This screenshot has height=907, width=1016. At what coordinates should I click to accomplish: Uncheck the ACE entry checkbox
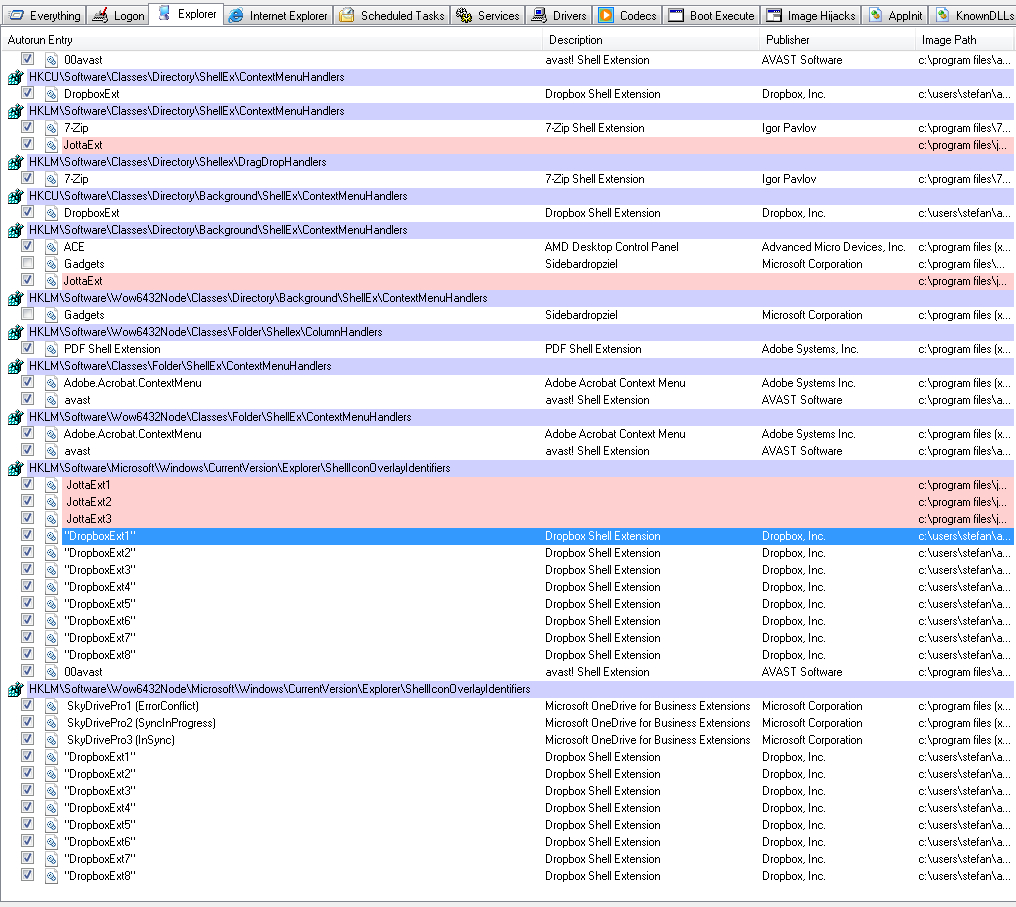[27, 246]
